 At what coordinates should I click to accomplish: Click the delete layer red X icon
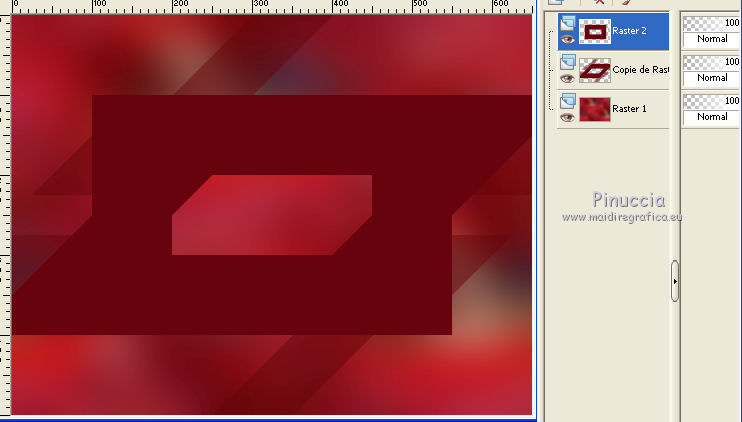tap(600, 2)
